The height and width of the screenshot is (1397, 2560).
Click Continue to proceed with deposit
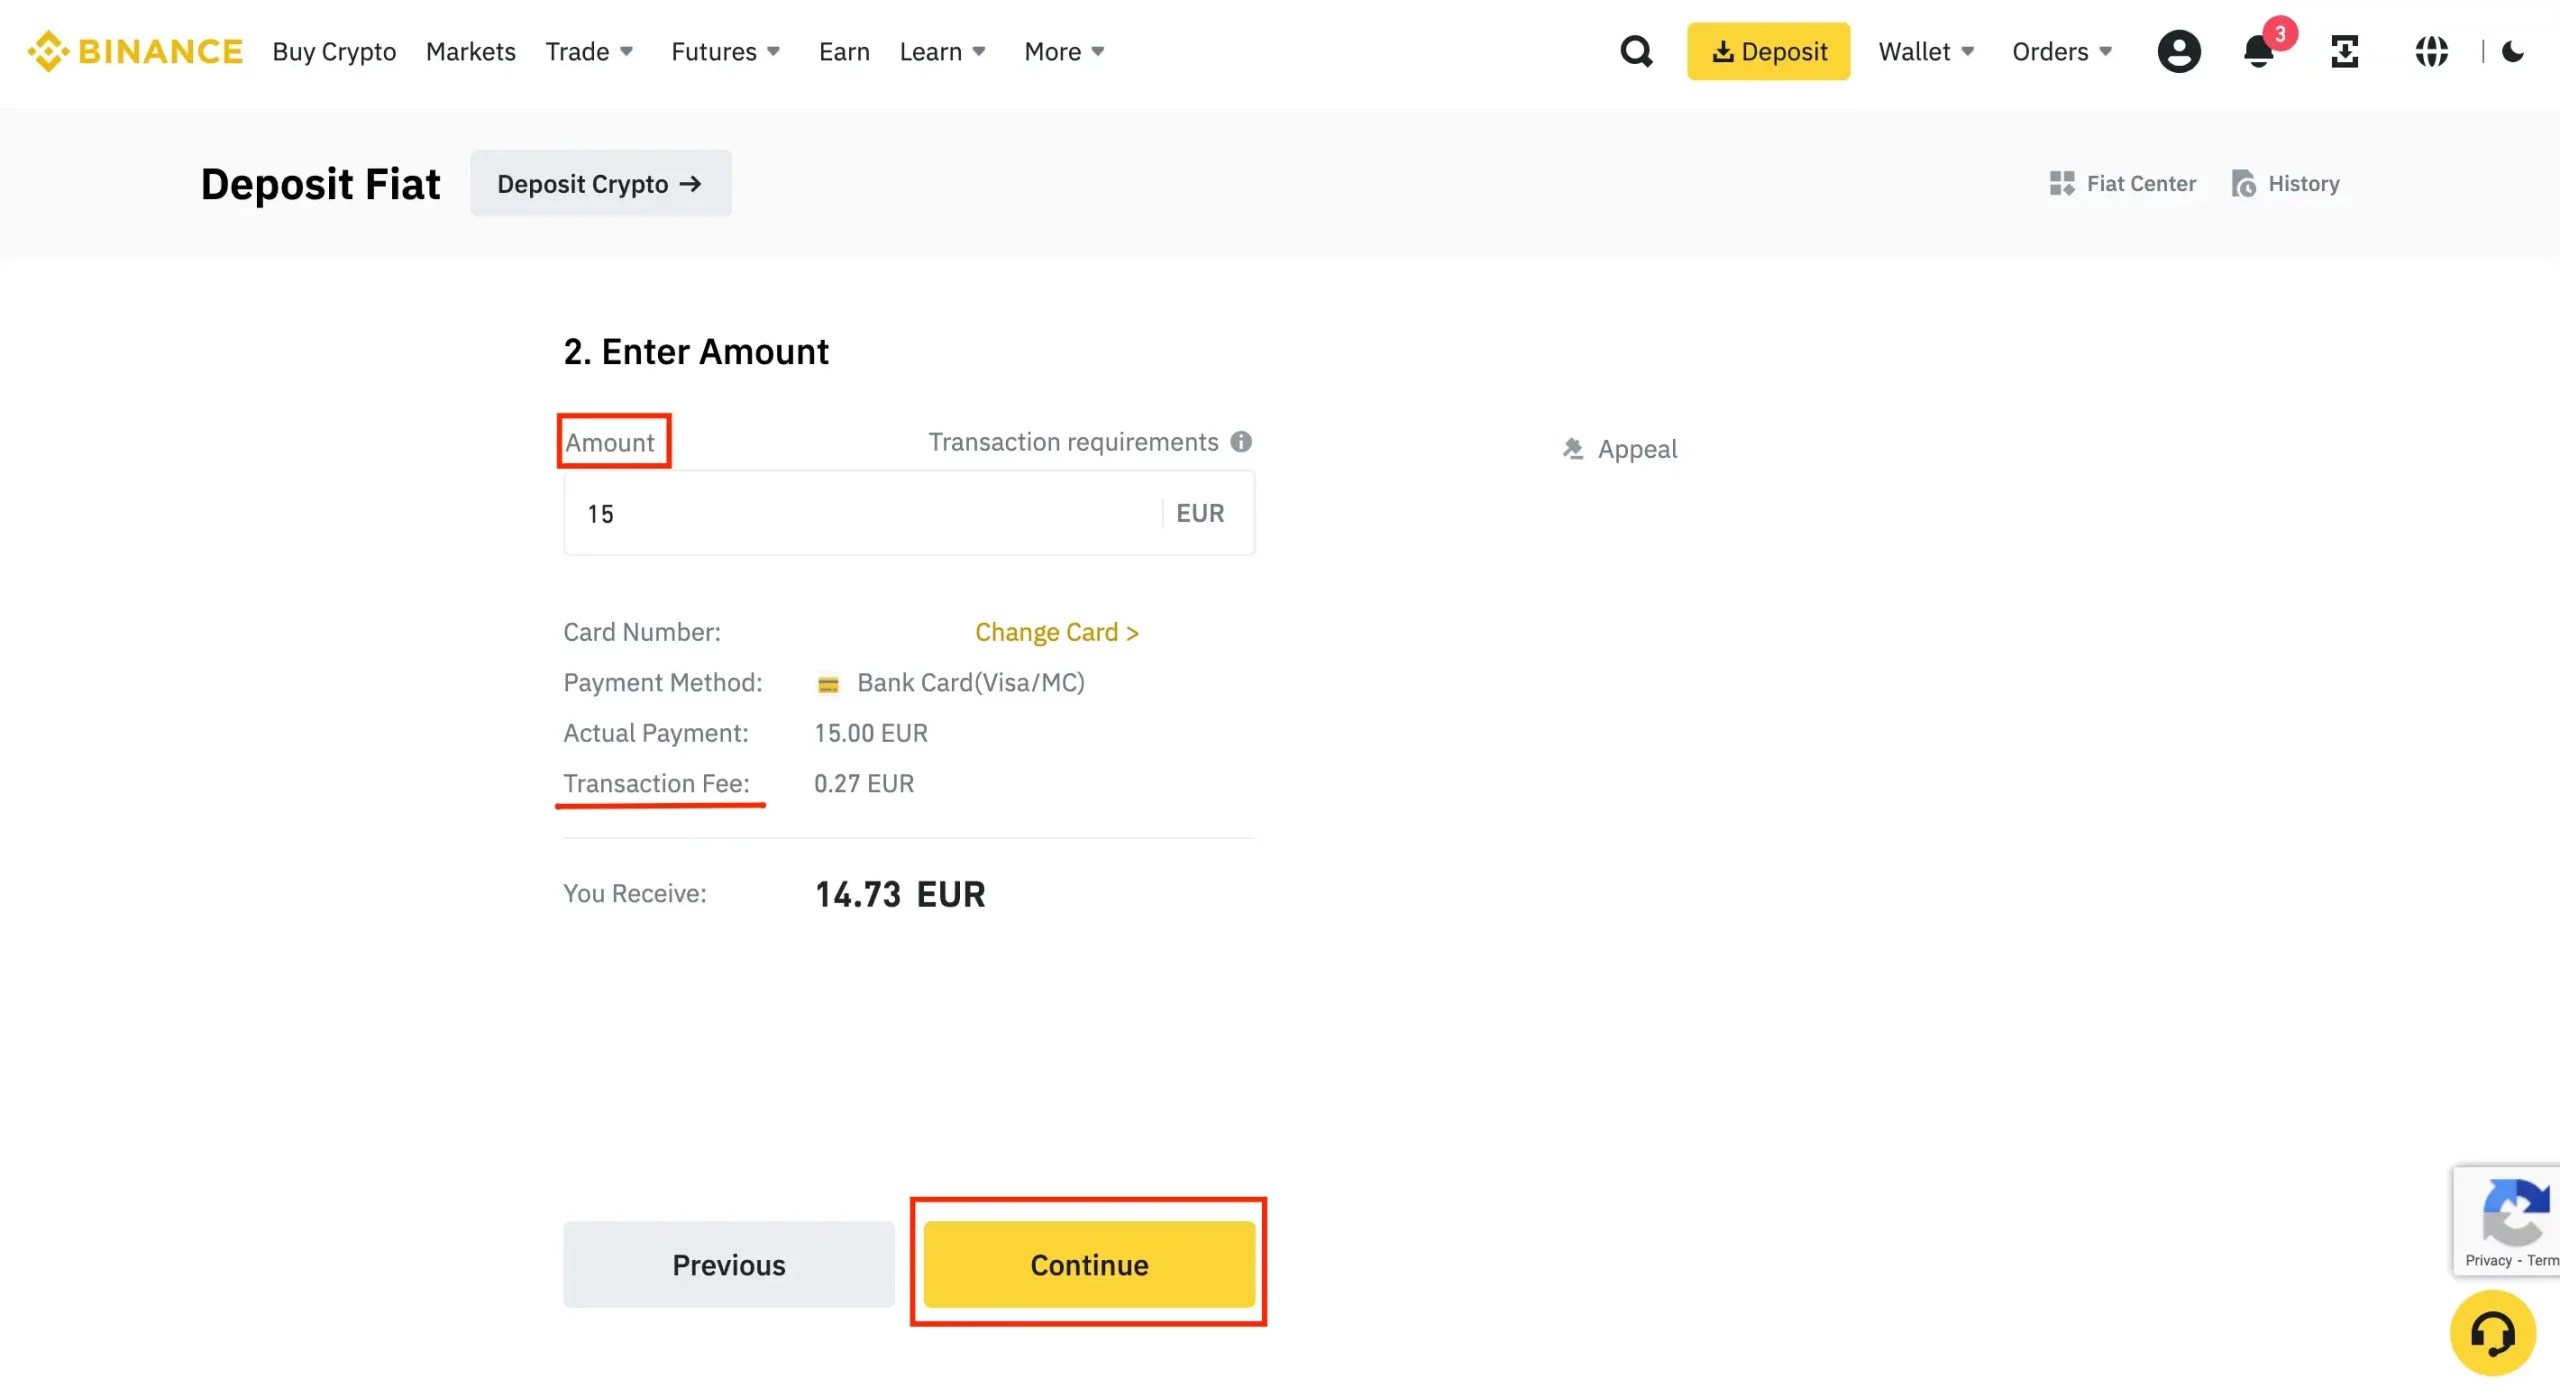tap(1088, 1263)
